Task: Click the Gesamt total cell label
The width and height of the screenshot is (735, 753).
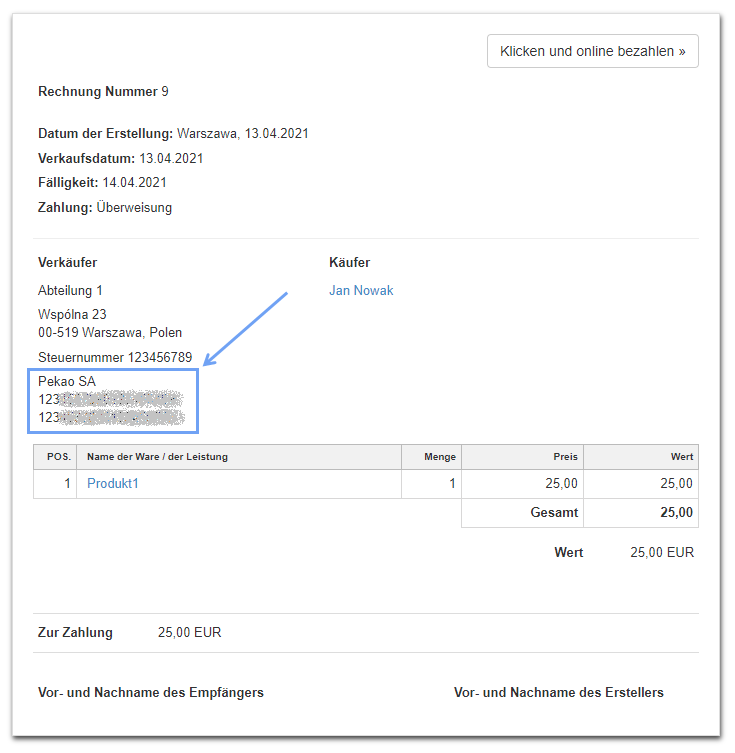Action: point(553,513)
